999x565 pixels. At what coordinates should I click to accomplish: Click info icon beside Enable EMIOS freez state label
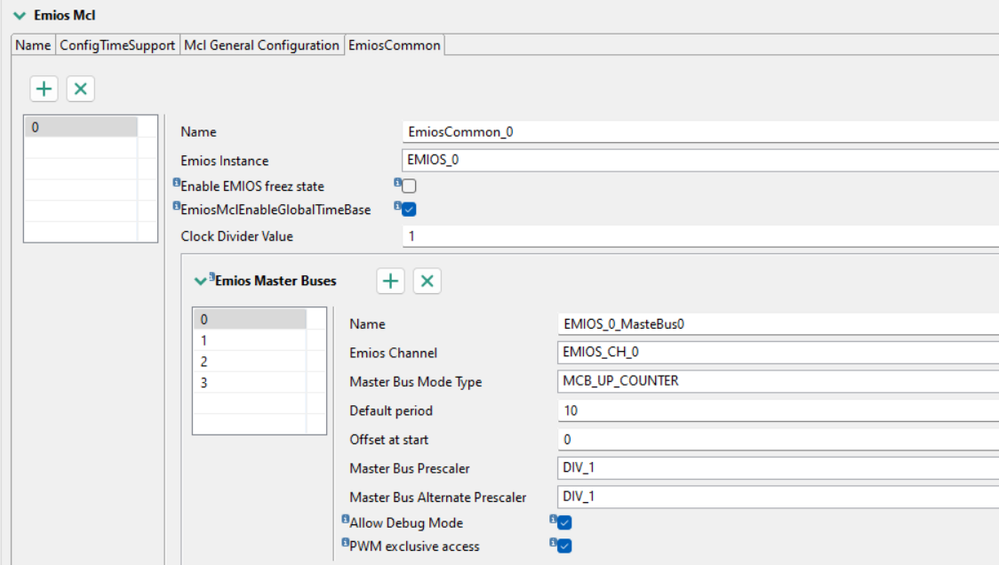point(177,183)
